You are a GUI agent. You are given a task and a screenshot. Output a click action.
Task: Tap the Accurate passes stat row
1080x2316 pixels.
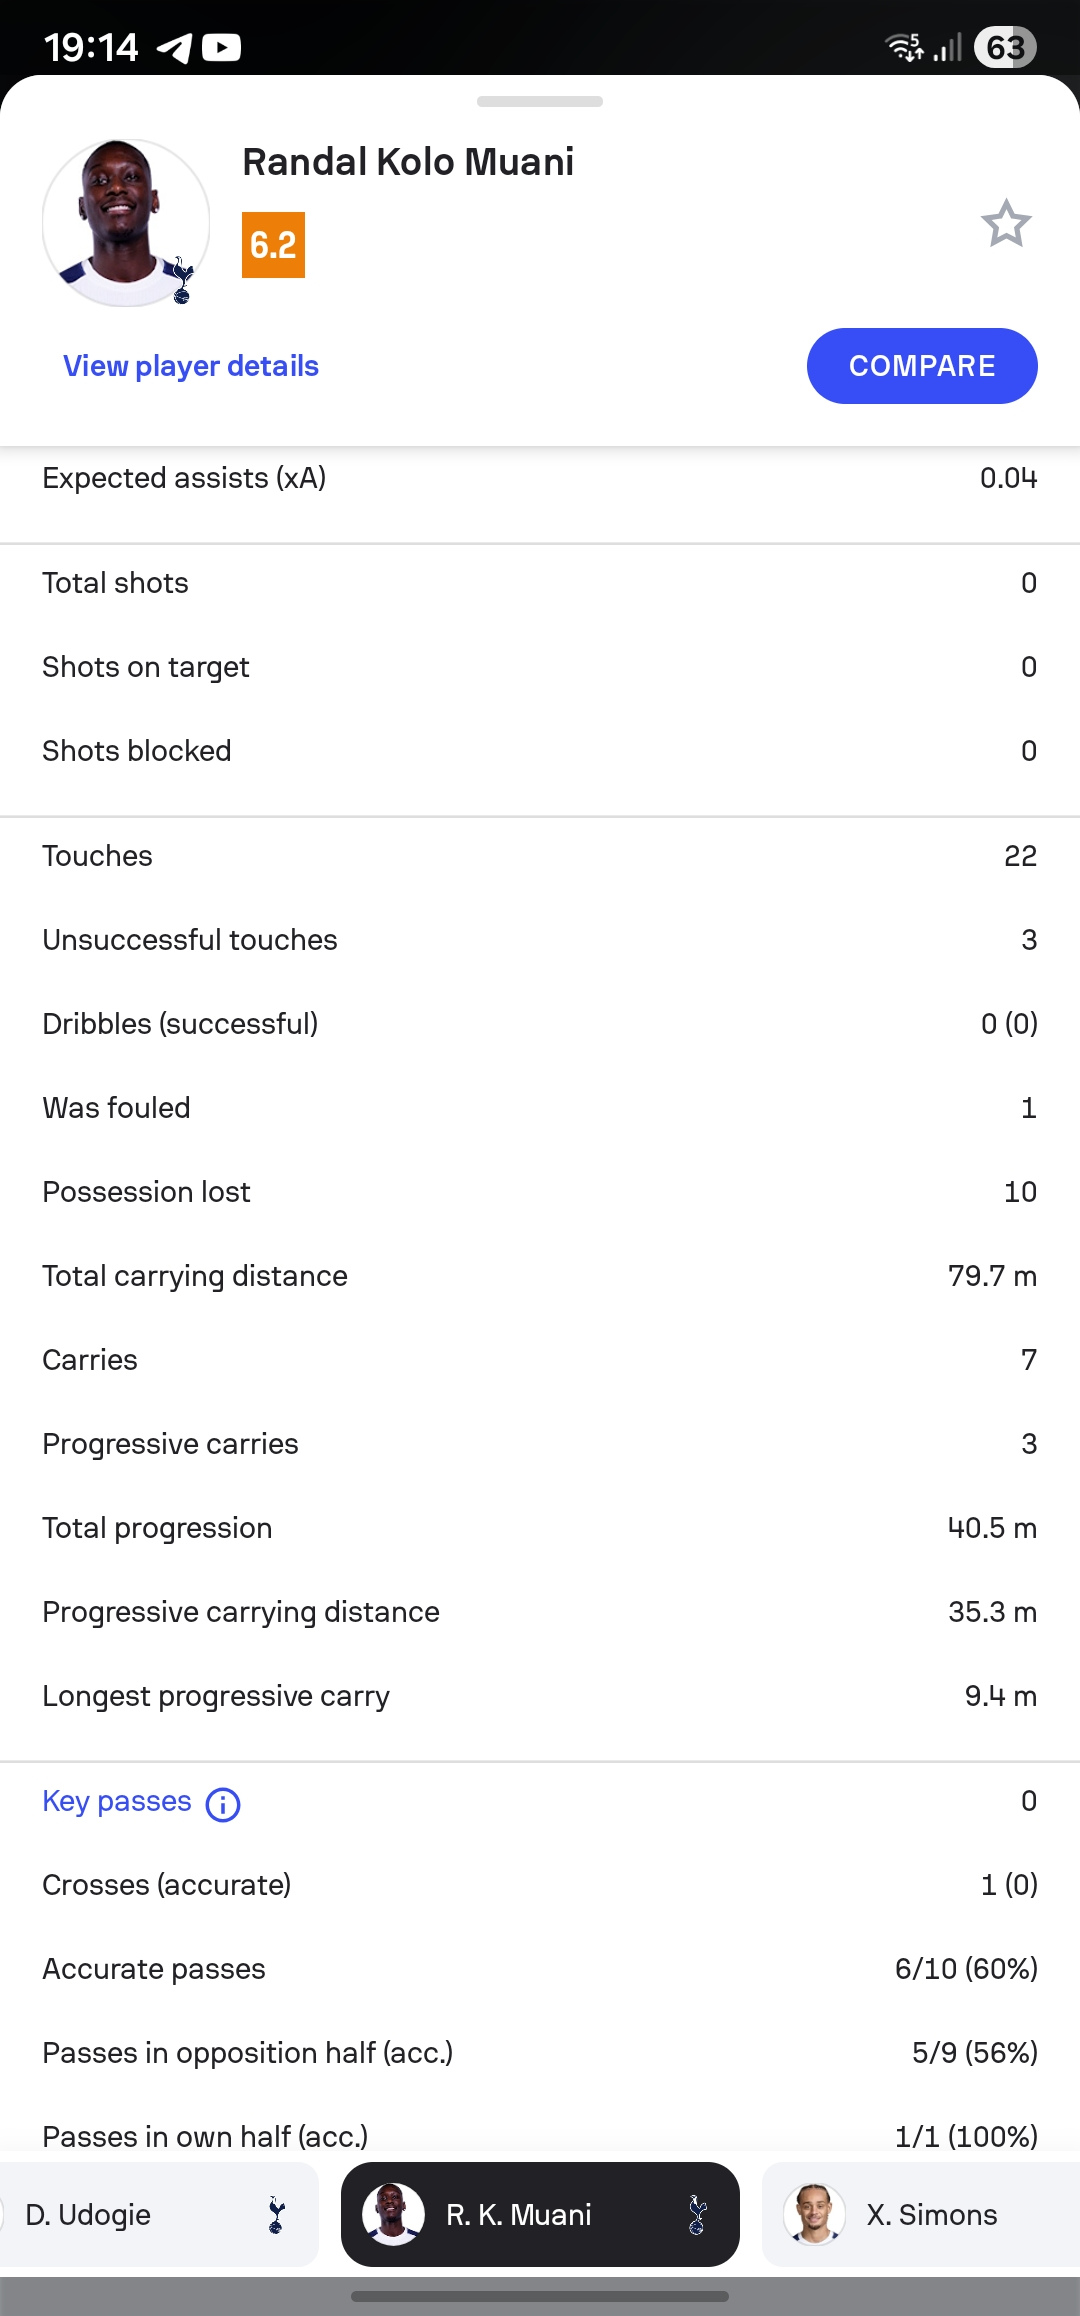click(540, 1969)
